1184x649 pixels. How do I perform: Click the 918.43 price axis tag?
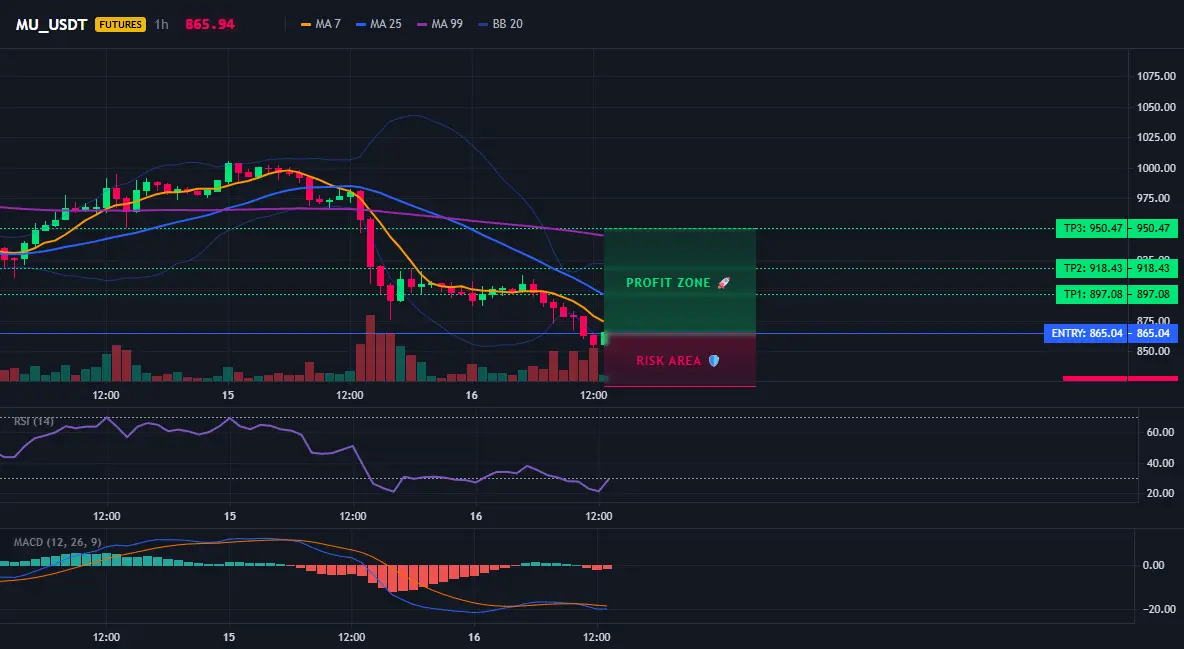click(x=1153, y=268)
